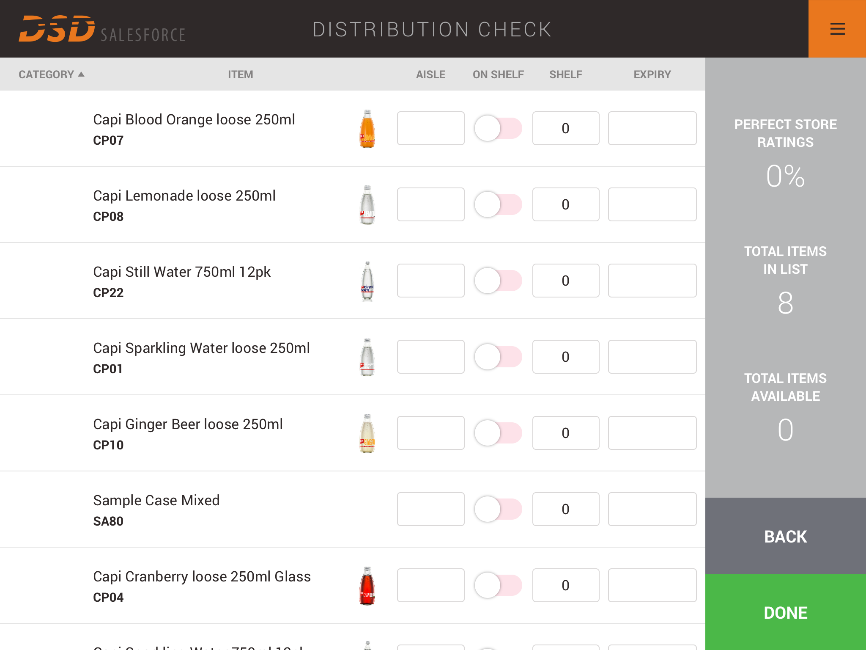866x650 pixels.
Task: Click Expiry field for CP01 Sparkling Water
Action: pos(652,357)
